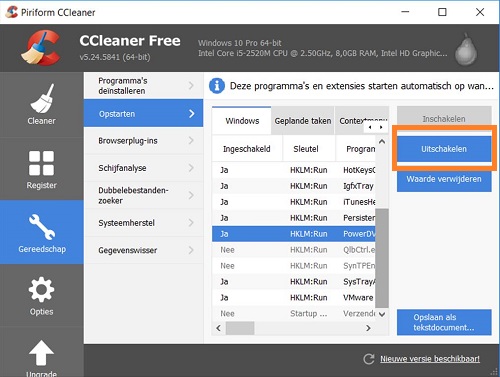Sort by Programma column header
The image size is (500, 377).
[356, 149]
